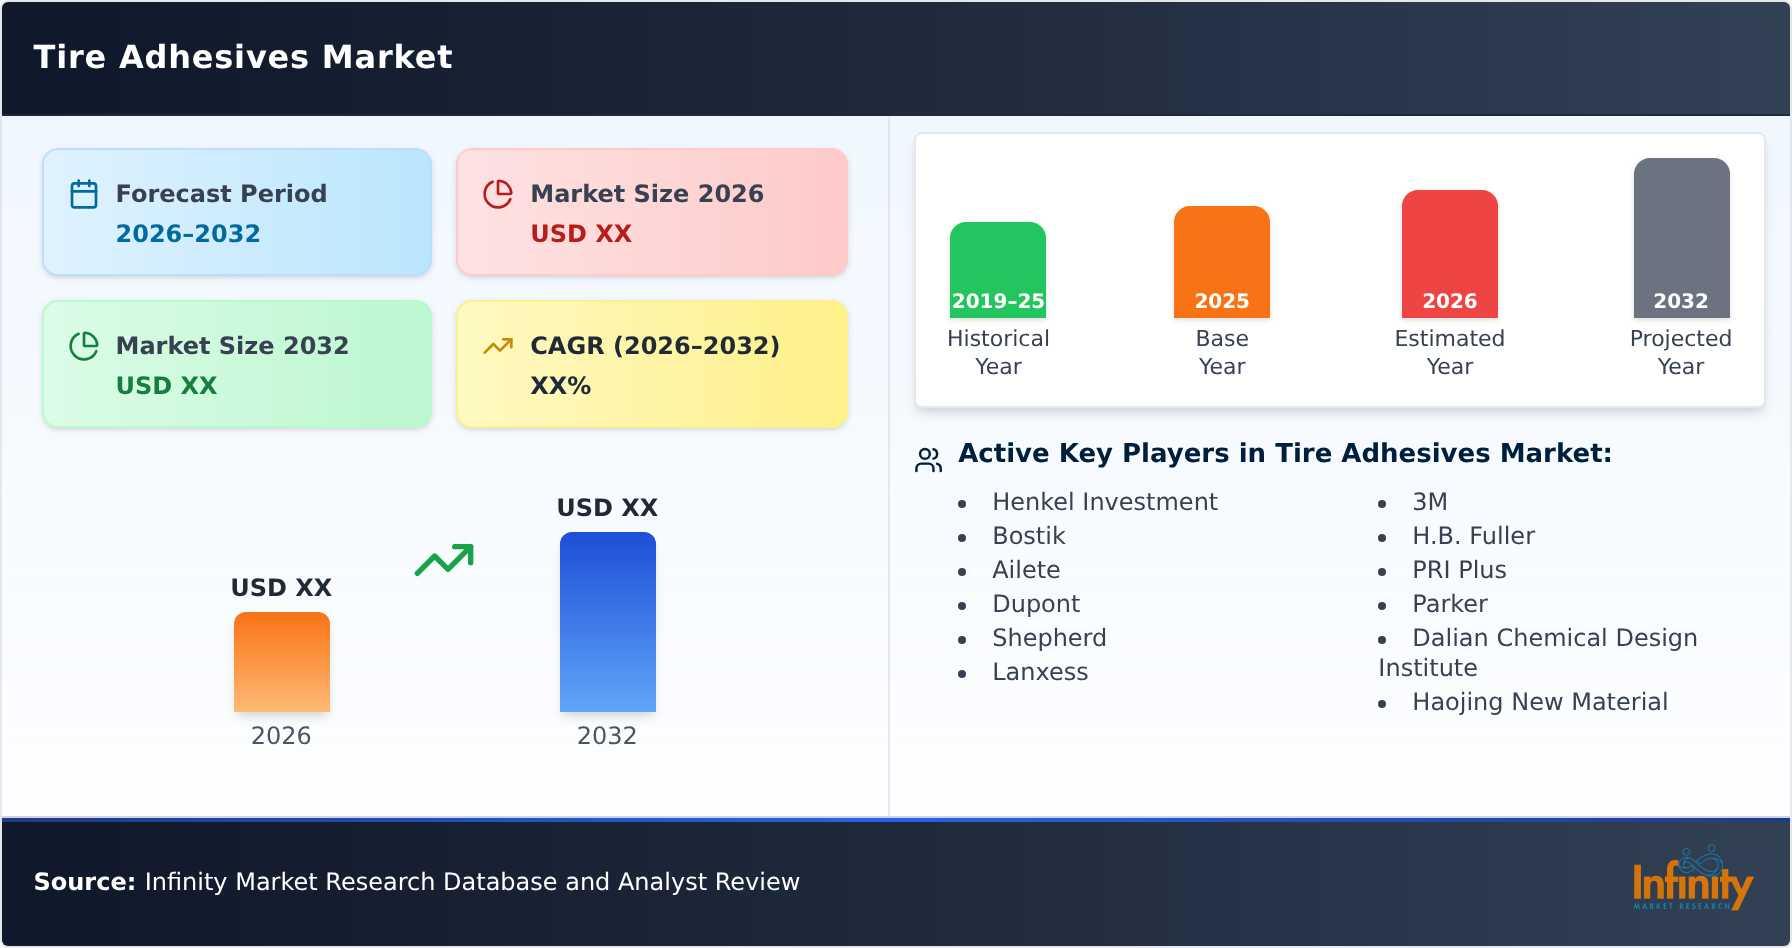Click the 'Shepherd' list entry

(1049, 638)
